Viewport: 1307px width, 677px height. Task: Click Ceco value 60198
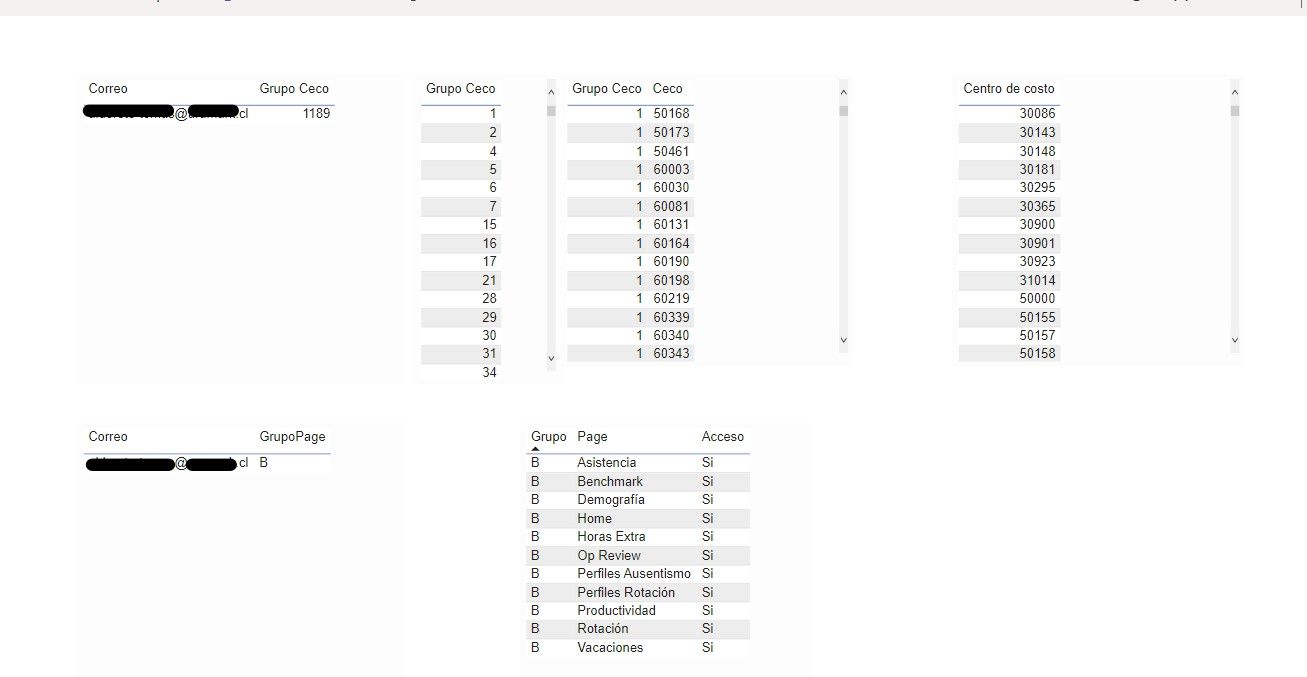click(672, 280)
